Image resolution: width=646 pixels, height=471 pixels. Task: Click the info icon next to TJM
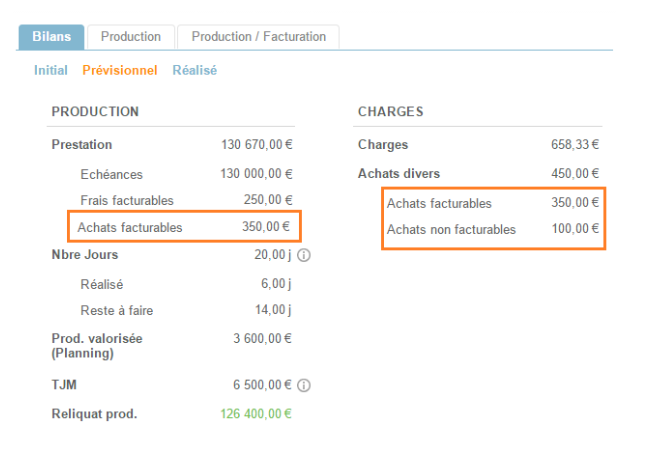(x=304, y=385)
